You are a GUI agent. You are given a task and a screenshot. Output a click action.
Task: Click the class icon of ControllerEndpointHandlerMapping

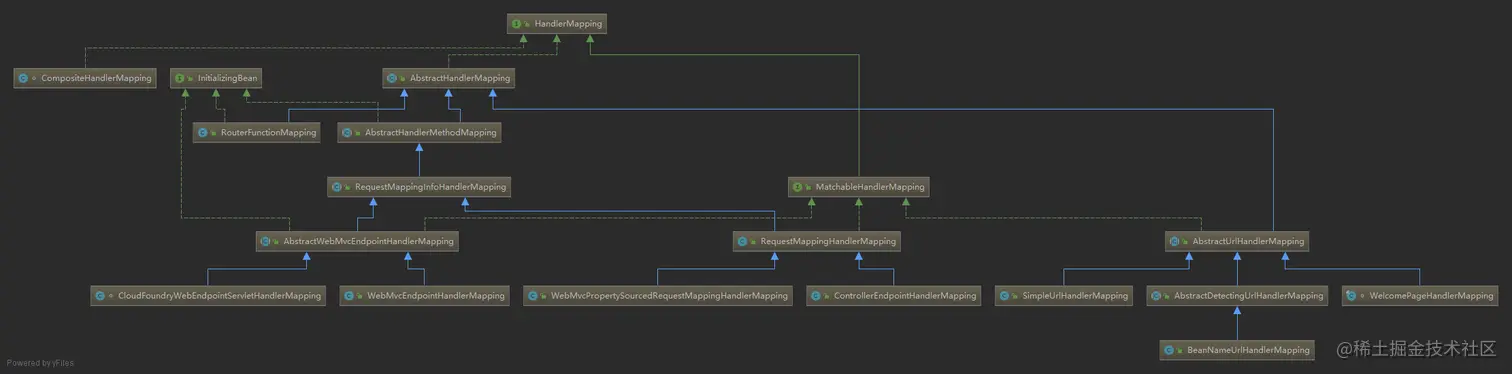pyautogui.click(x=816, y=296)
